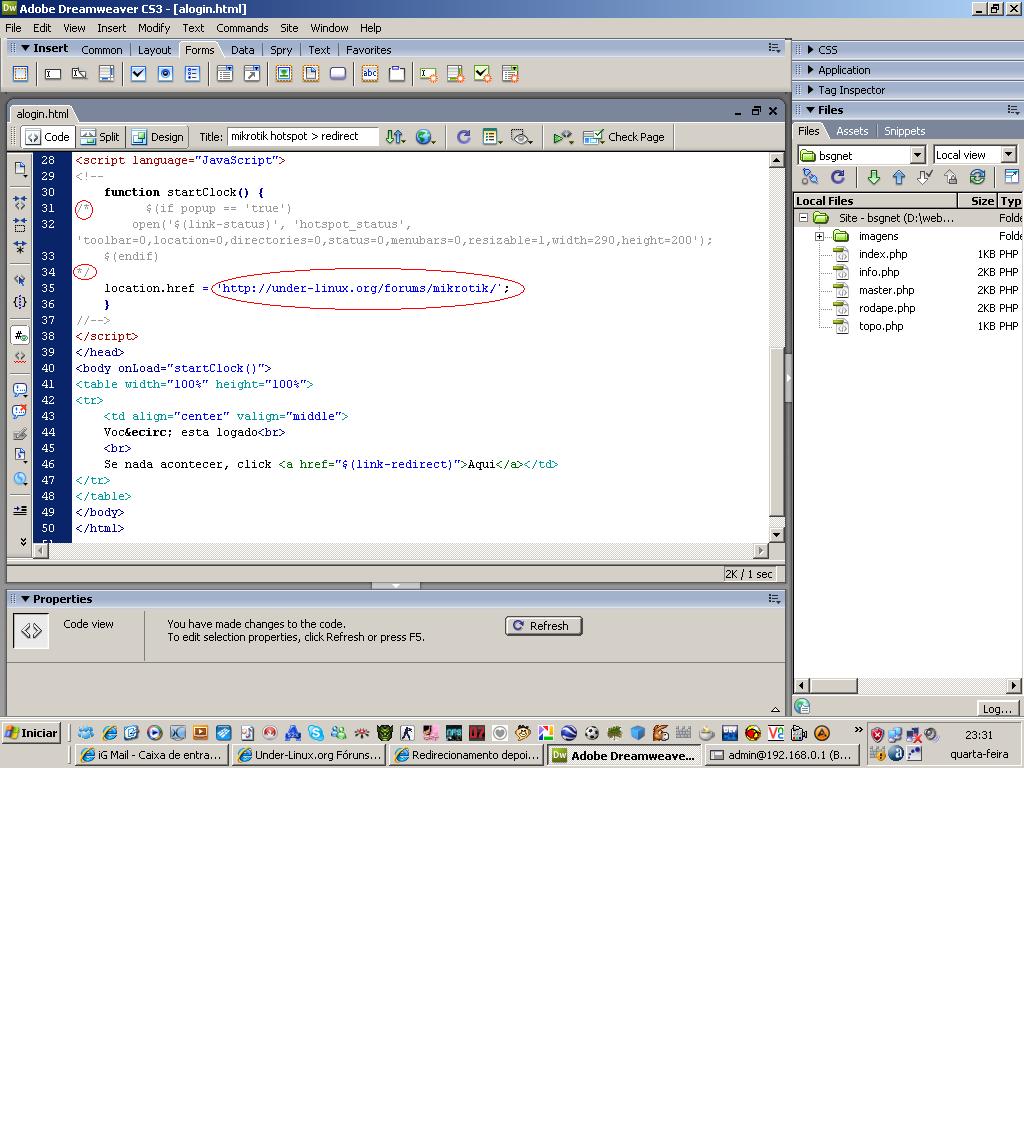Collapse the Properties panel

click(x=25, y=599)
